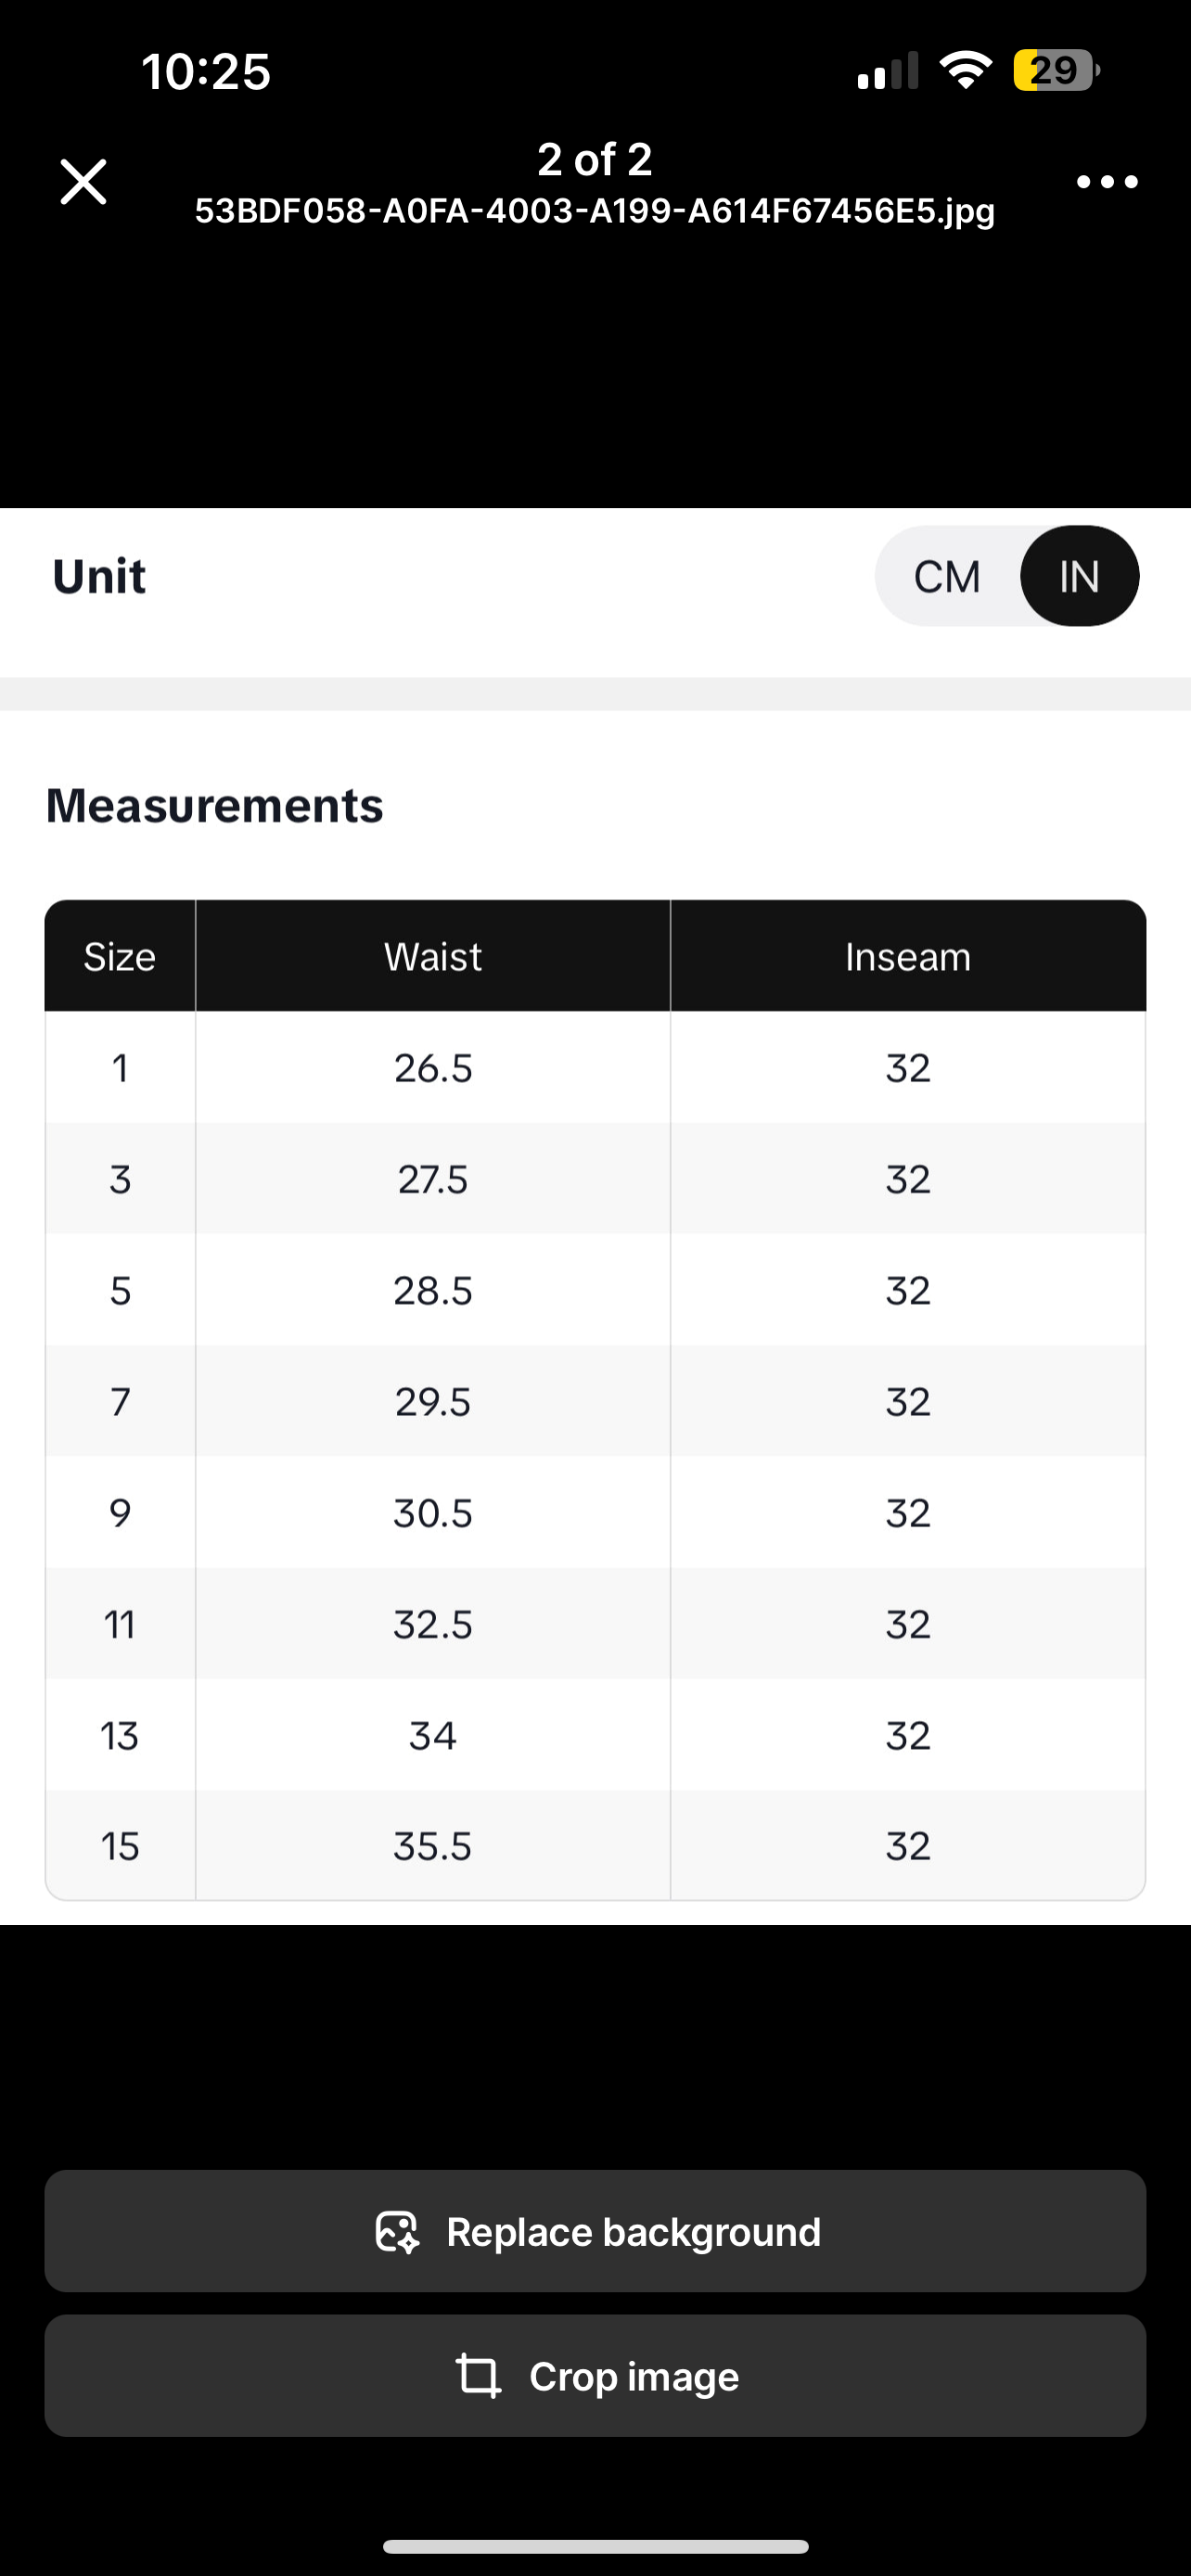
Task: Tap the Replace background sparkle image icon
Action: click(397, 2231)
